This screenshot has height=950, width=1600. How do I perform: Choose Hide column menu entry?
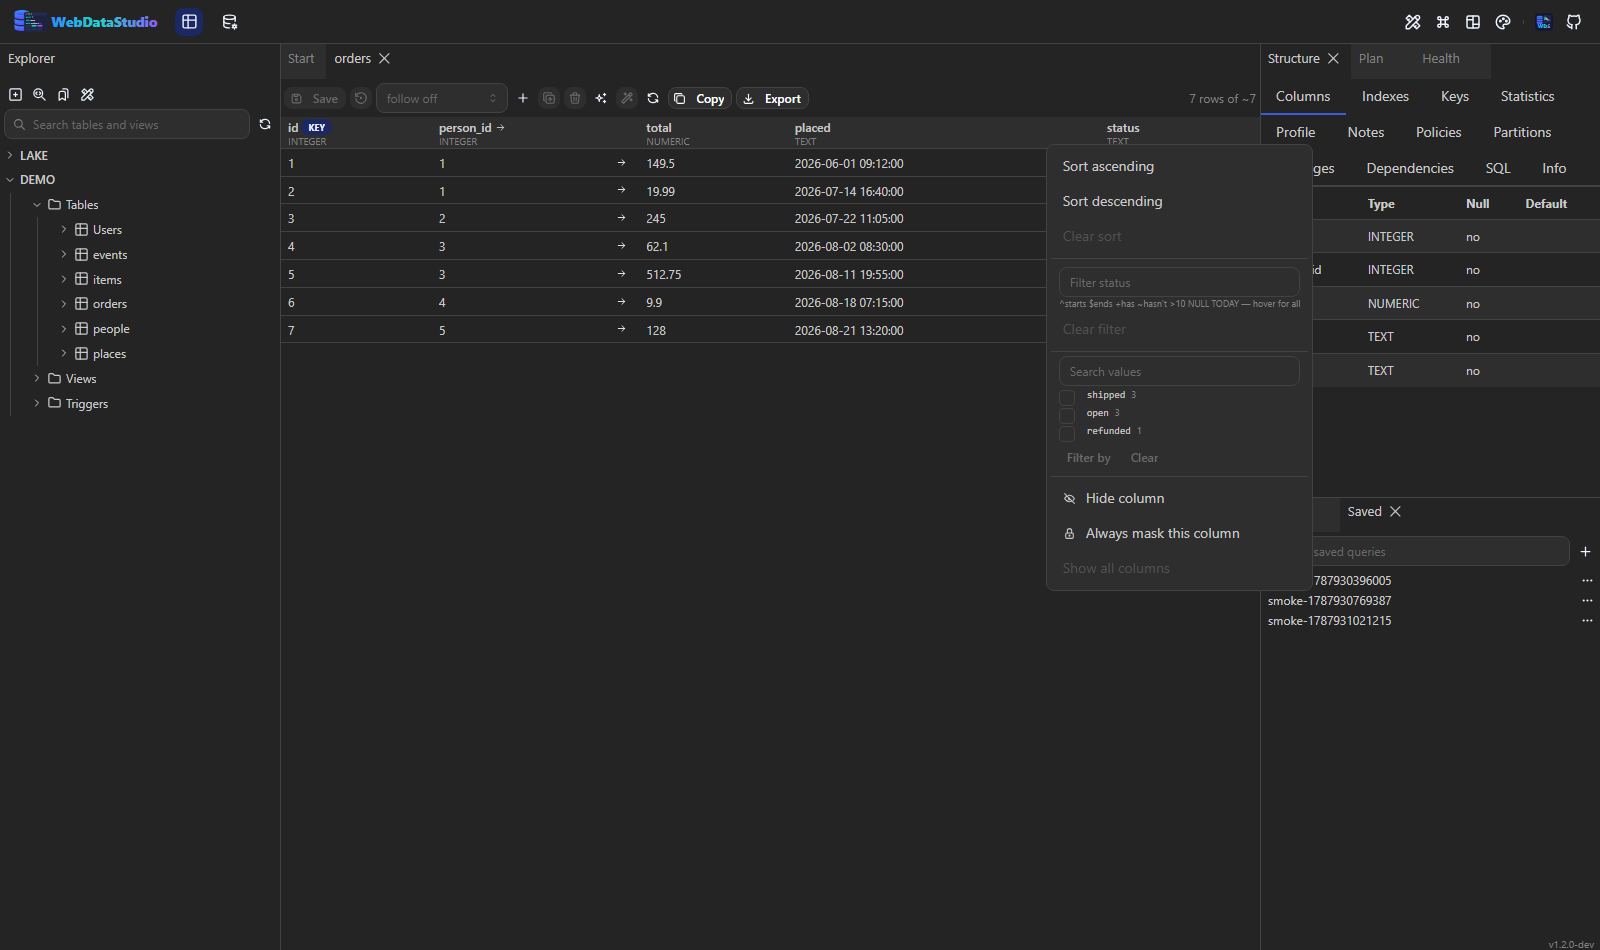pyautogui.click(x=1125, y=498)
